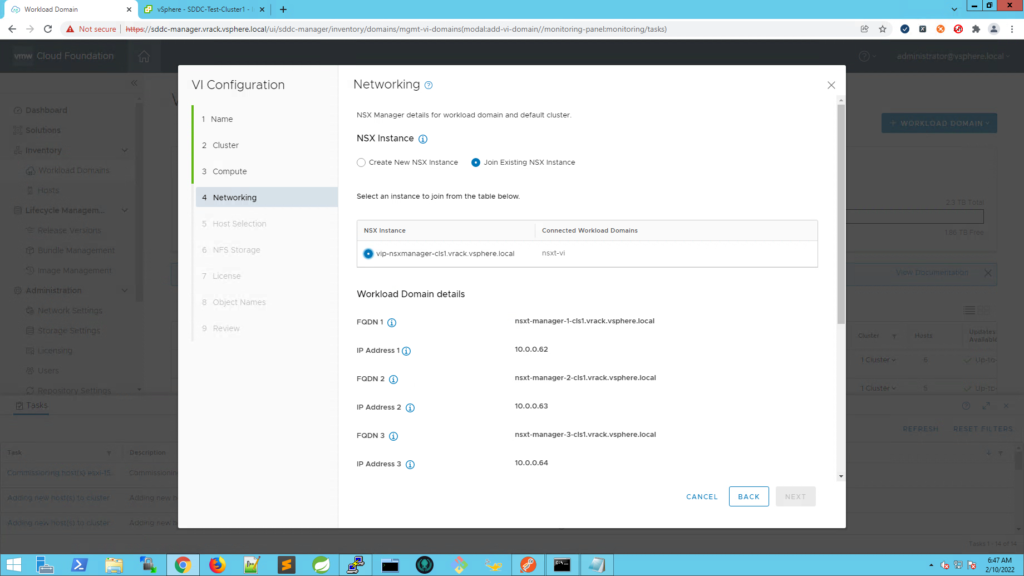Expand 1 Cluster dropdown in the 5-host row
Image resolution: width=1024 pixels, height=576 pixels.
pyautogui.click(x=878, y=389)
